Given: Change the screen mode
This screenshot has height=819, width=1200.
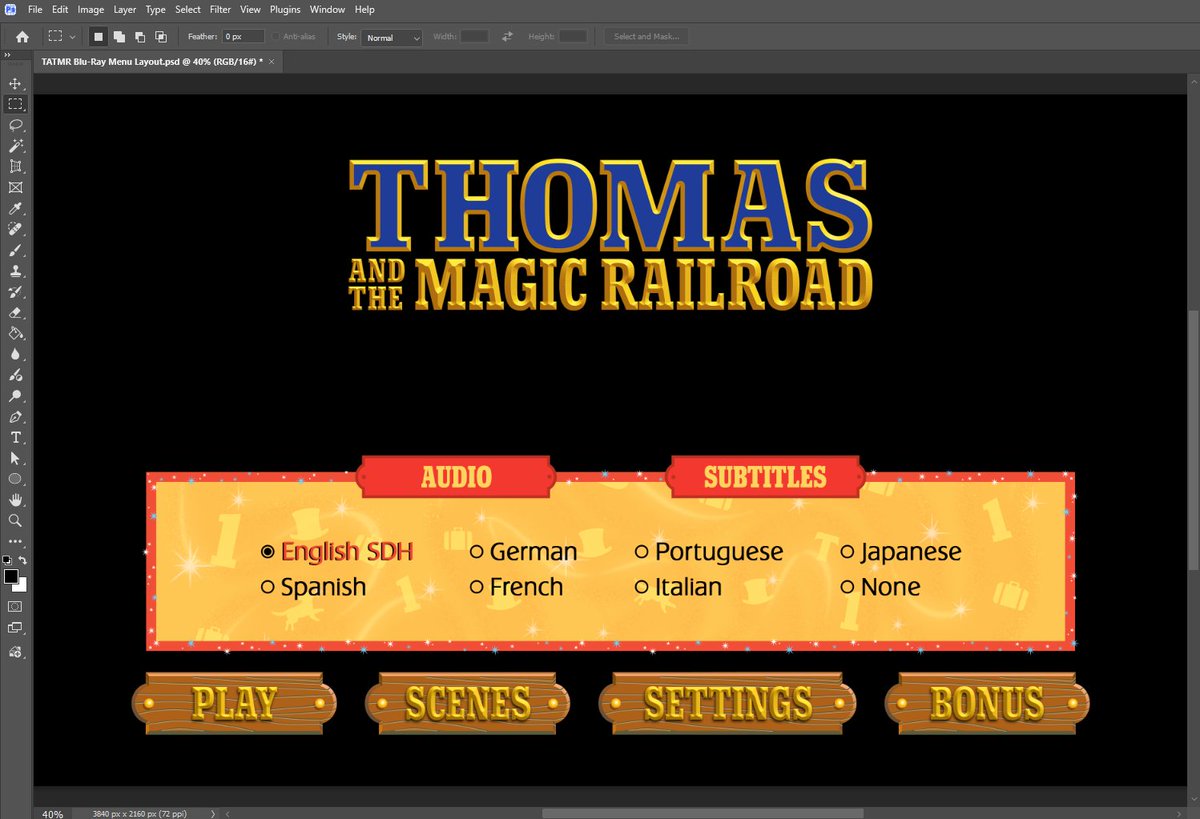Looking at the screenshot, I should [16, 628].
